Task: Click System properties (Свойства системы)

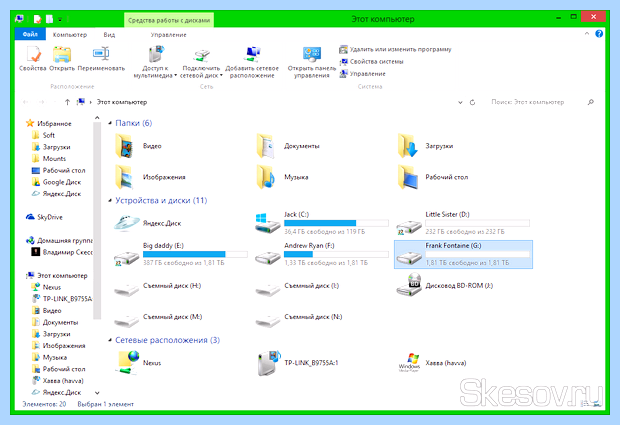Action: pyautogui.click(x=371, y=62)
